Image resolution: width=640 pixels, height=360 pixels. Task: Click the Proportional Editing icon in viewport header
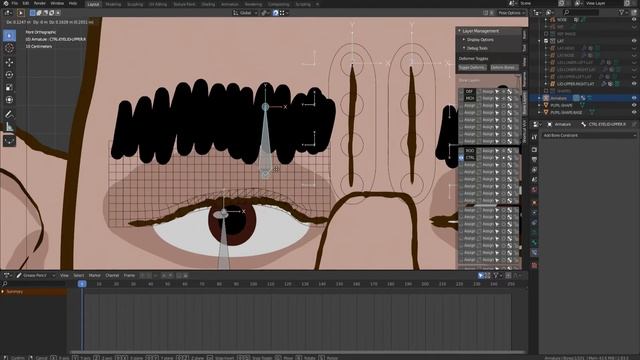[276, 13]
